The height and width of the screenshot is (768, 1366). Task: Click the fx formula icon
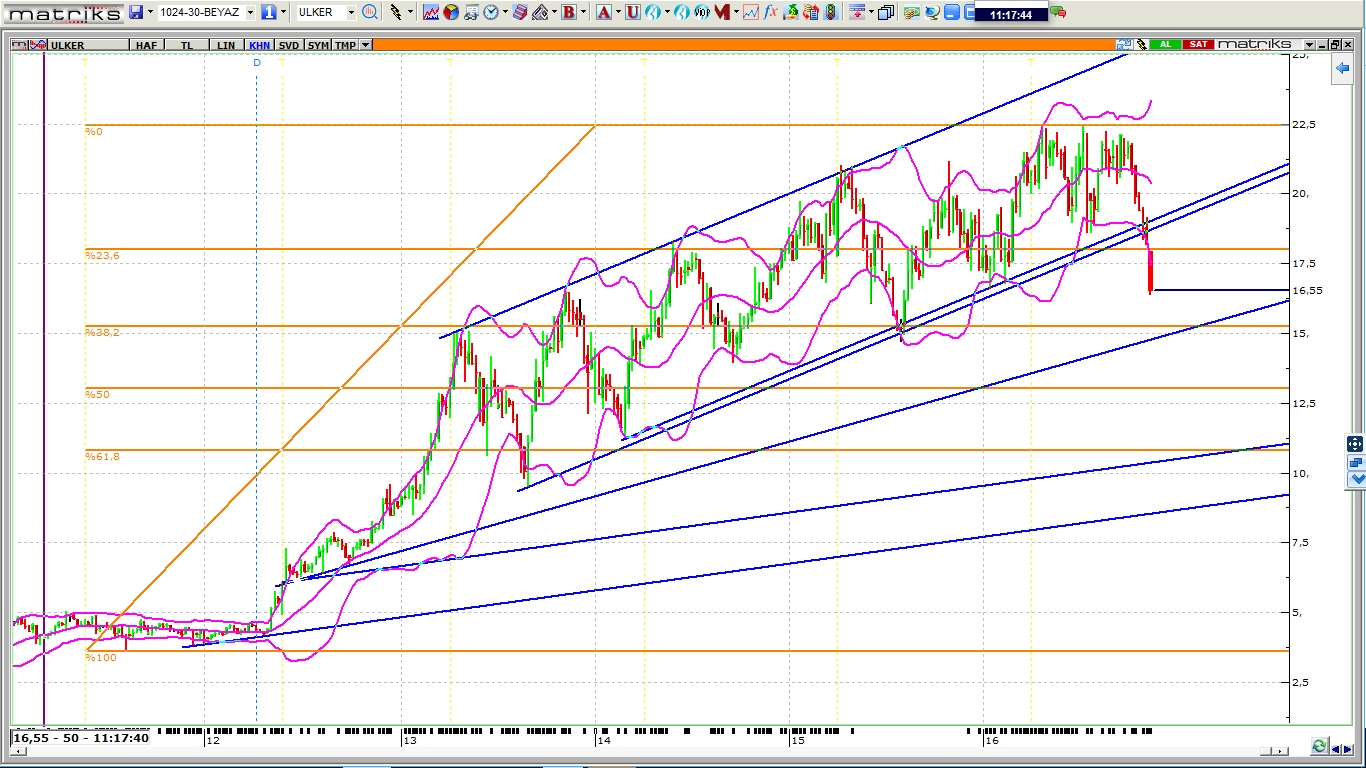click(x=771, y=12)
